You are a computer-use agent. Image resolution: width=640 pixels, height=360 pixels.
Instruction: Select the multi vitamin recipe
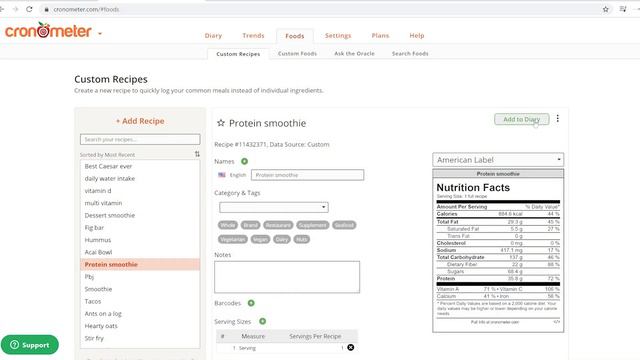(140, 203)
